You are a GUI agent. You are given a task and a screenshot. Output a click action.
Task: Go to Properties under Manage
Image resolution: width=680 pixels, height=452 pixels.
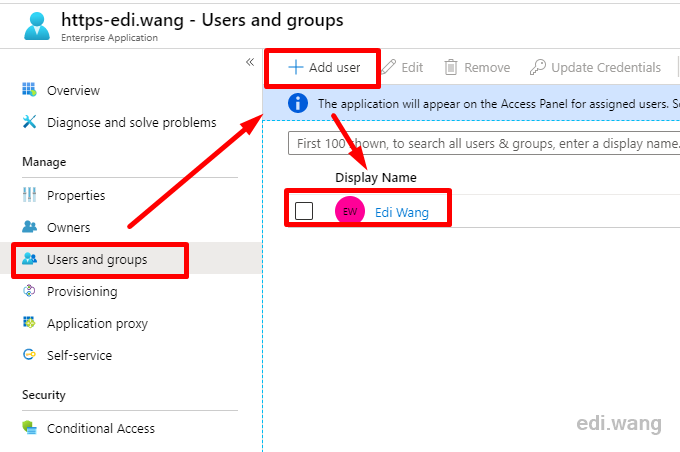(76, 195)
